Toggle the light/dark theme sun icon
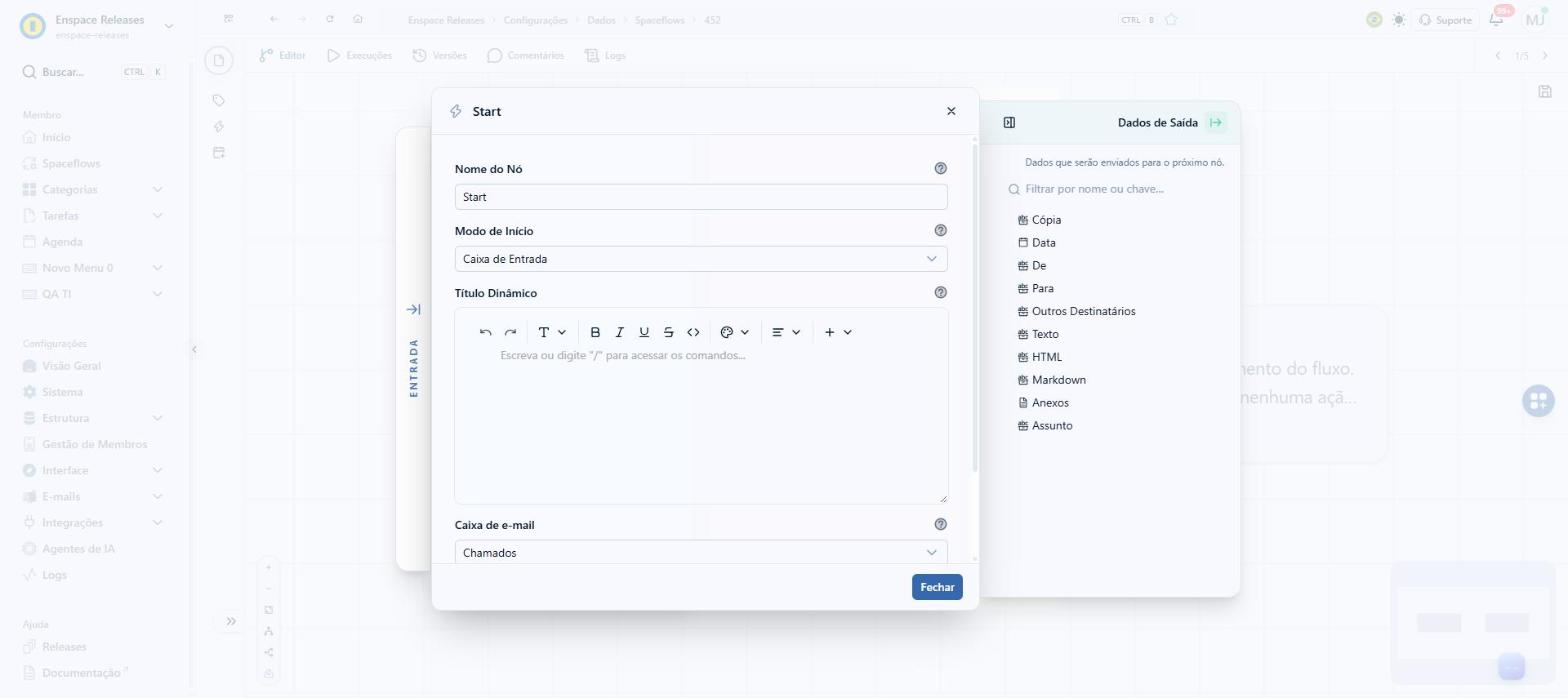This screenshot has width=1568, height=698. click(1399, 20)
